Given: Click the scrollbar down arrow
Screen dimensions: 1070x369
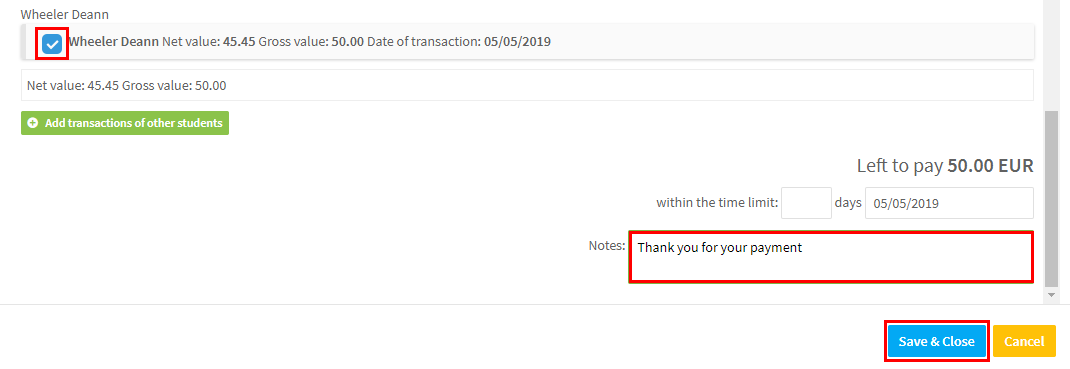Looking at the screenshot, I should click(x=1051, y=295).
